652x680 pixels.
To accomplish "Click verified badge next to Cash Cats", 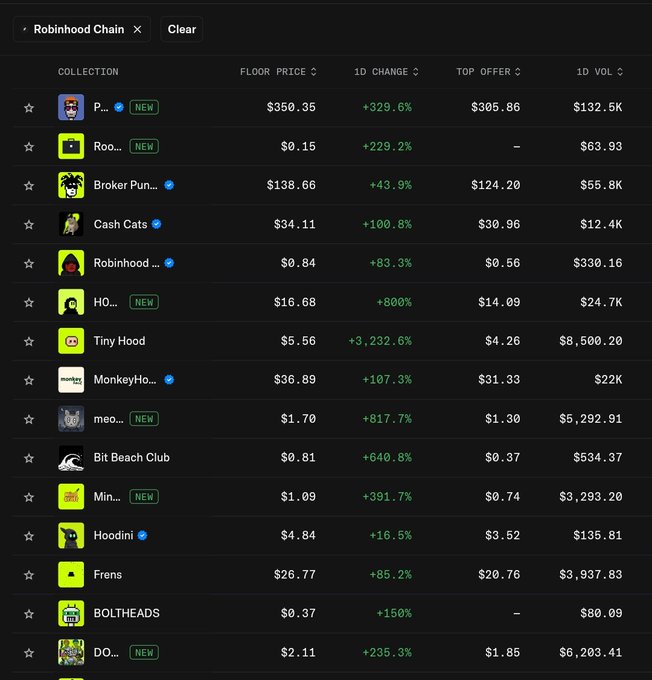I will coord(157,224).
